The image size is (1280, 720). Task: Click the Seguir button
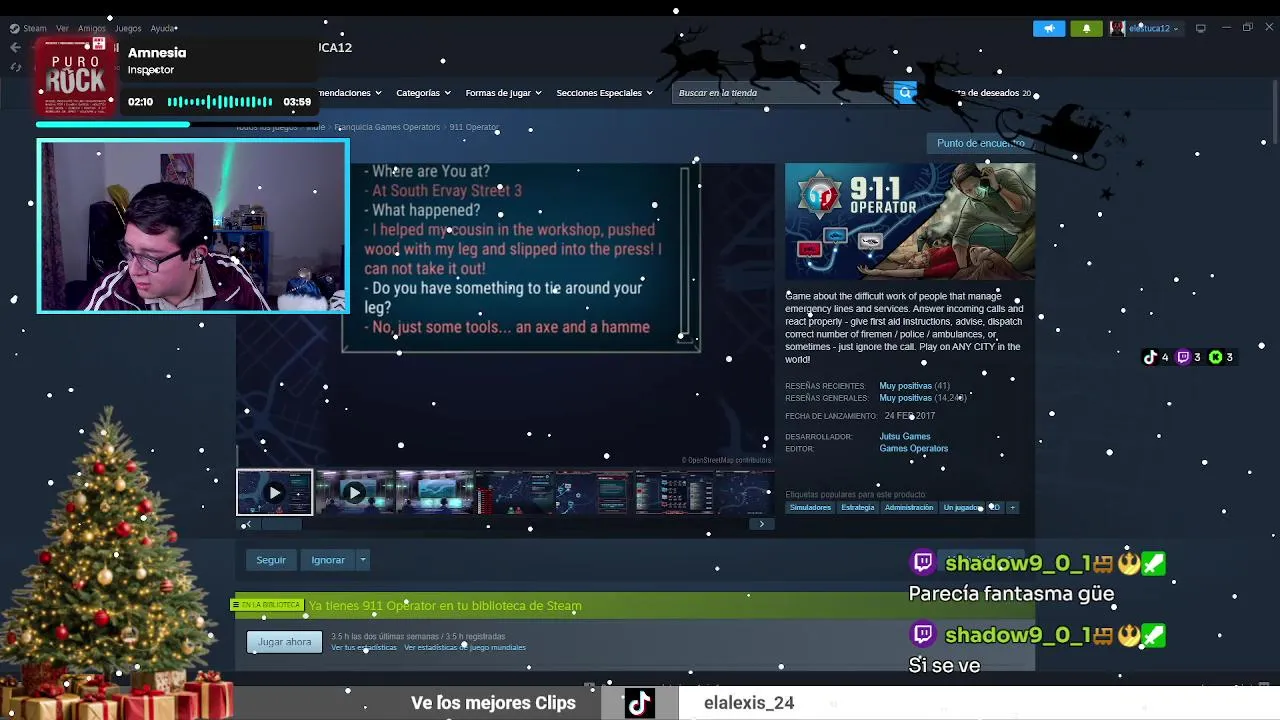point(271,560)
